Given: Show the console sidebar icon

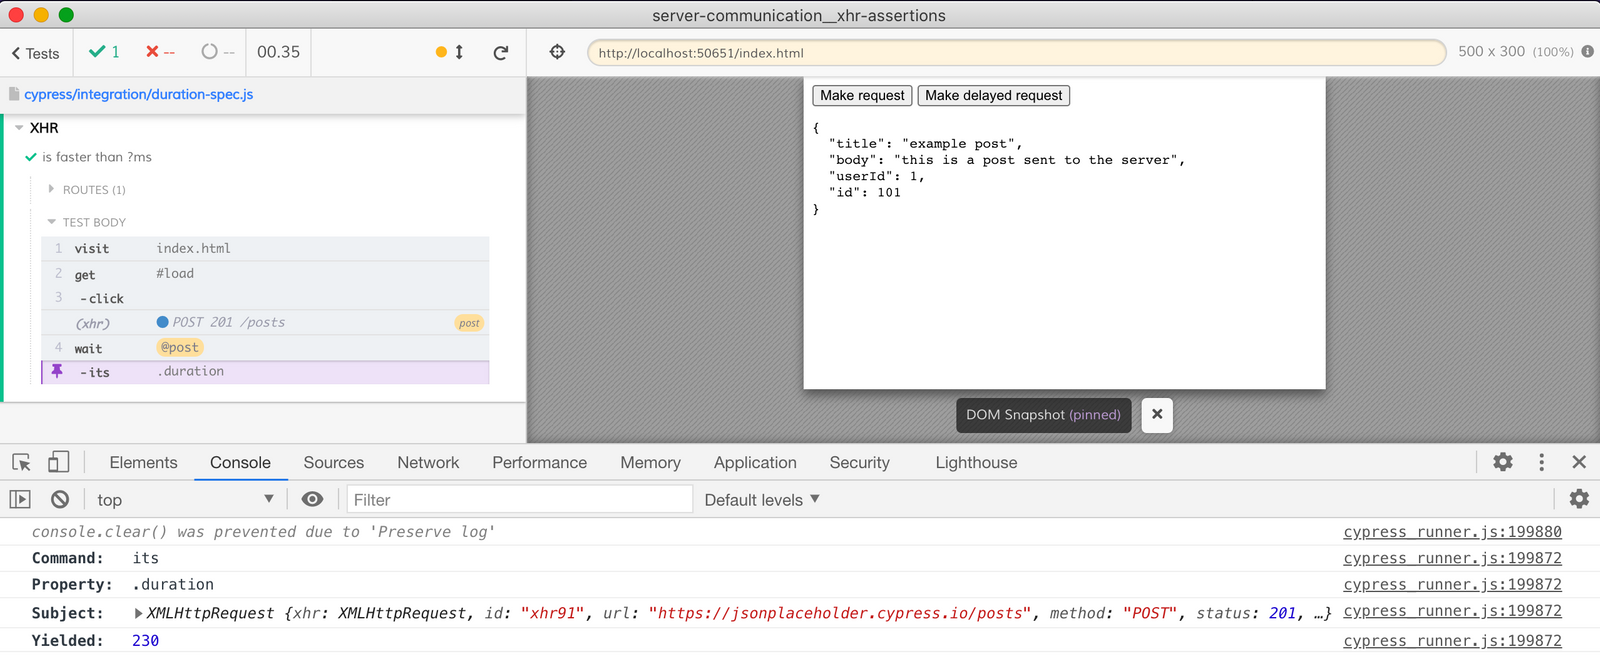Looking at the screenshot, I should click(x=20, y=499).
